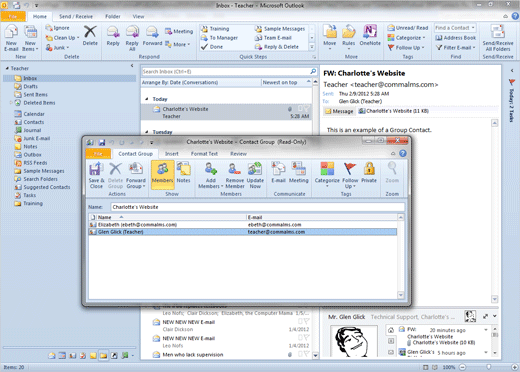Click Remove Member button
Viewport: 520px width, 372px height.
(x=235, y=175)
